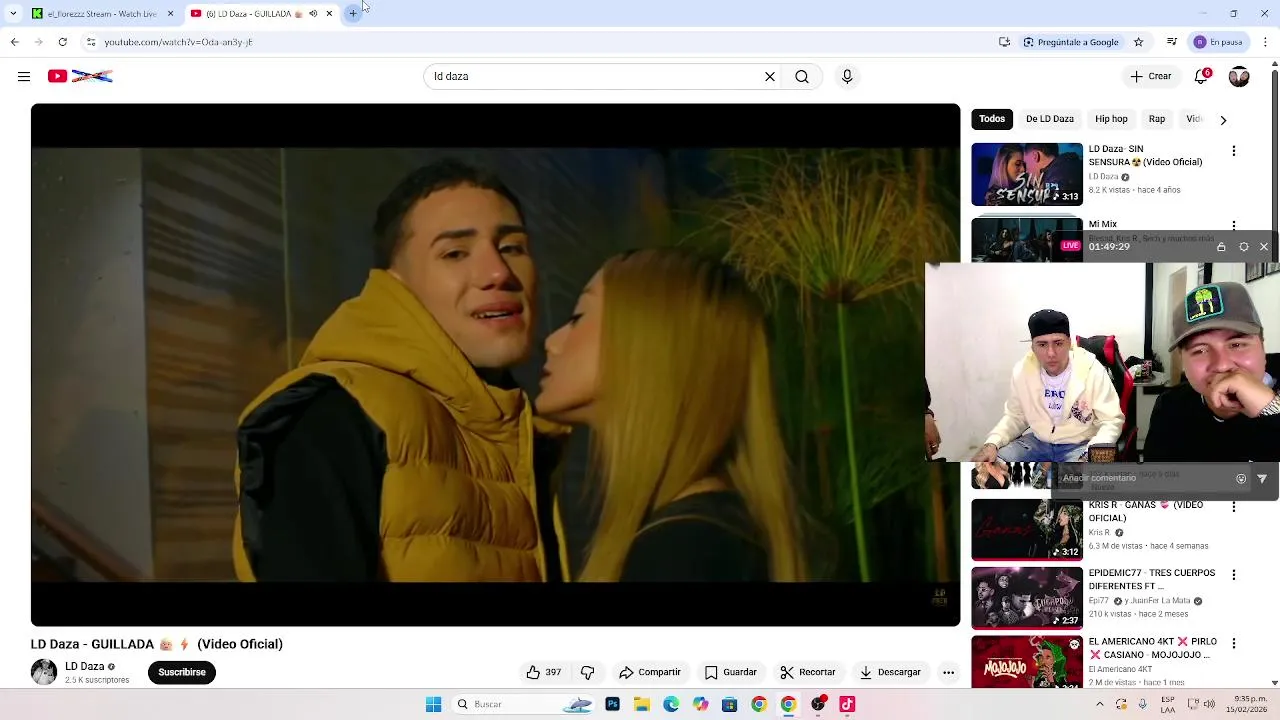Send comment with the arrow in live overlay
Screen dimensions: 1280x720
click(1262, 478)
